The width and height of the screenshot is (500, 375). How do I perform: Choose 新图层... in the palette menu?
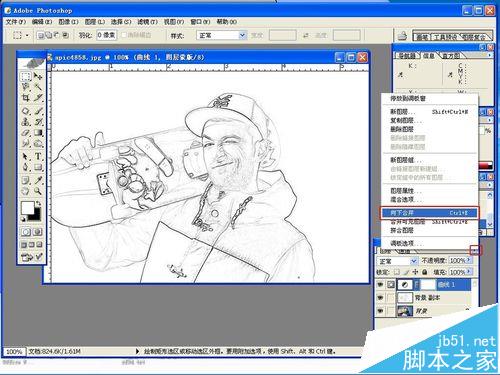click(x=429, y=112)
